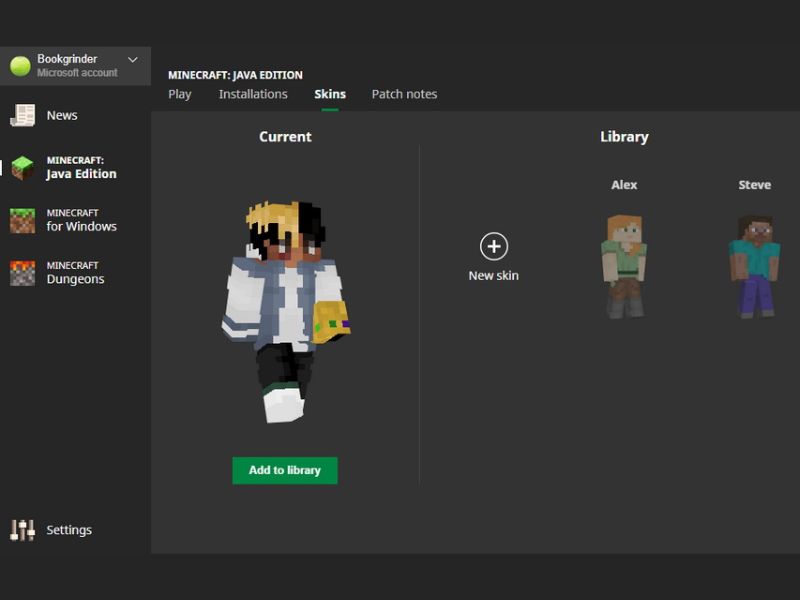Select Minecraft: Java Edition in sidebar

pyautogui.click(x=82, y=168)
